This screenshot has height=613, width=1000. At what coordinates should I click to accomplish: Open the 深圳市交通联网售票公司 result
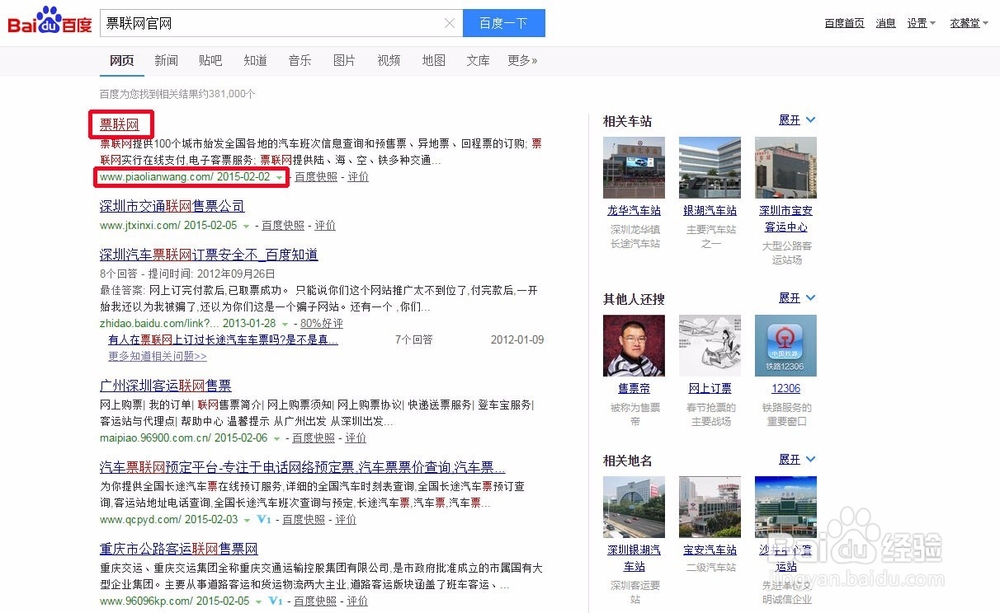[172, 206]
